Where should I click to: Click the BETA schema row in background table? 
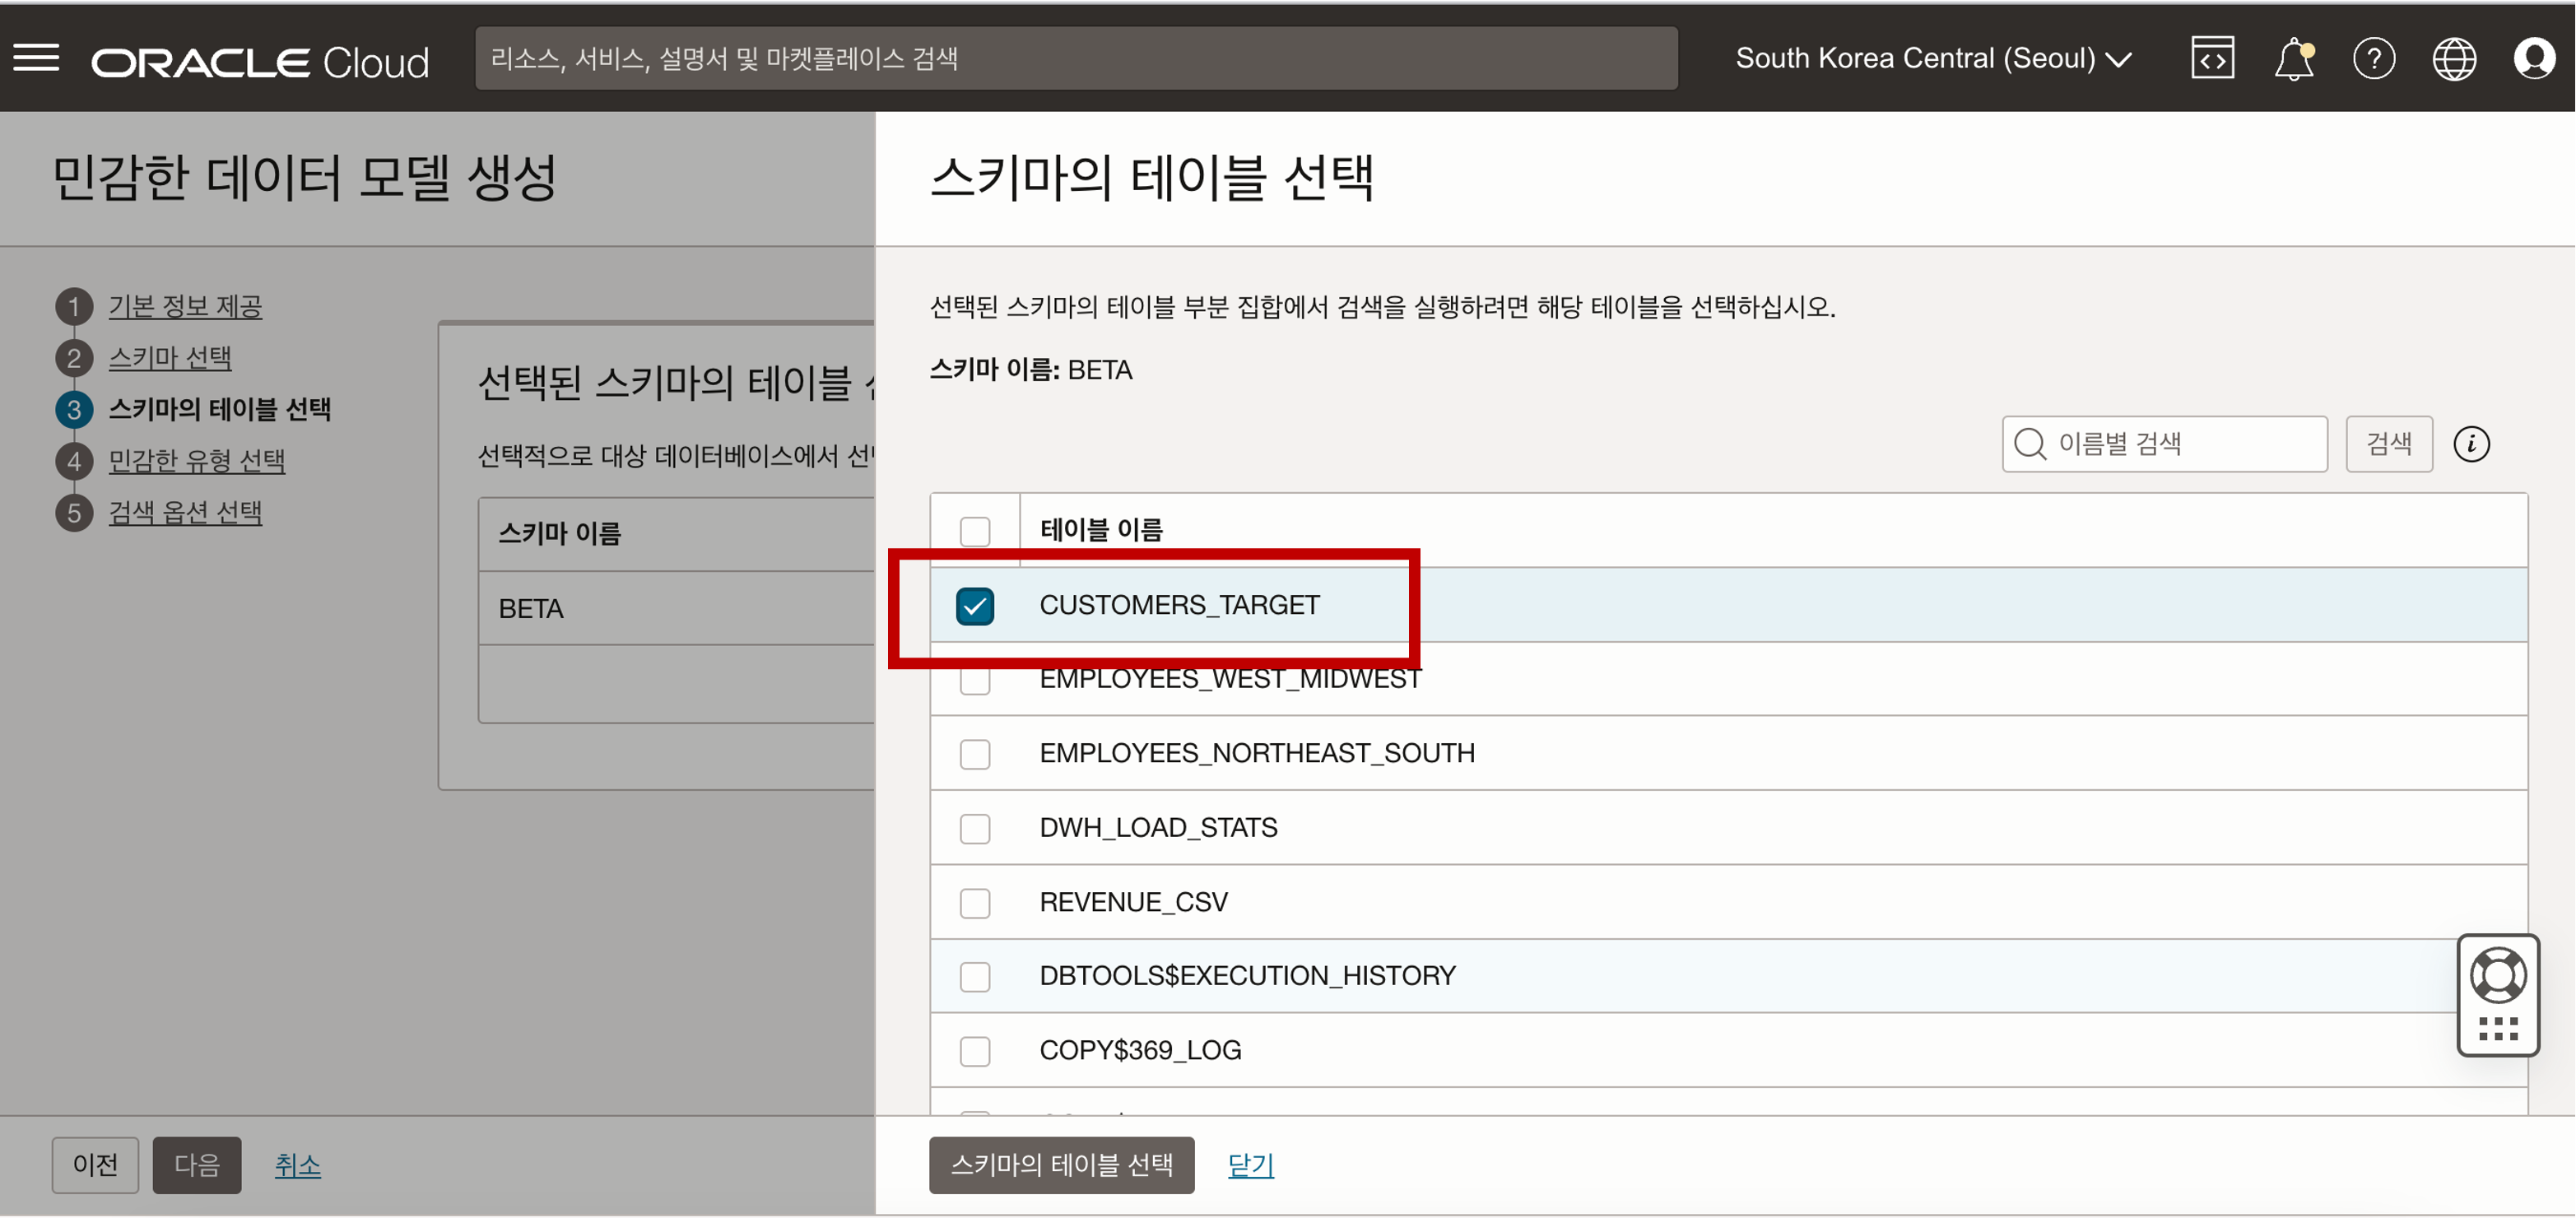point(677,609)
